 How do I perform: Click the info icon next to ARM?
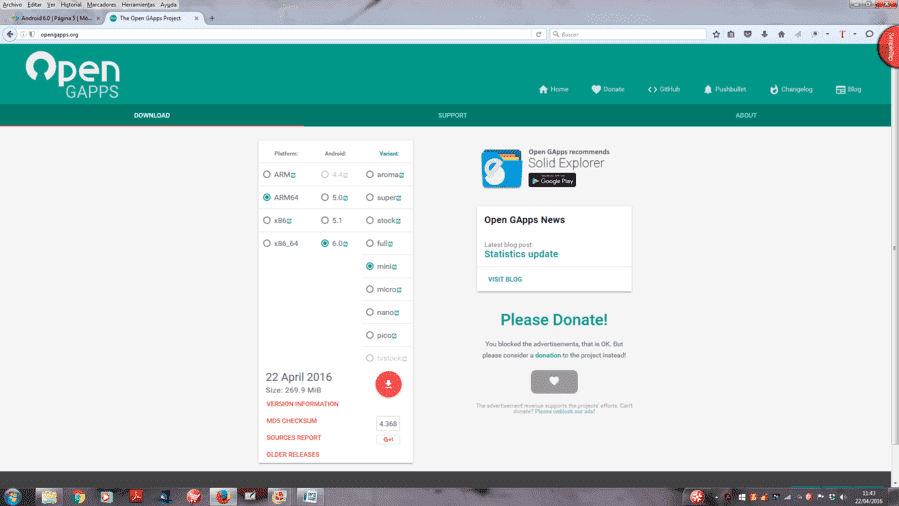(x=293, y=175)
